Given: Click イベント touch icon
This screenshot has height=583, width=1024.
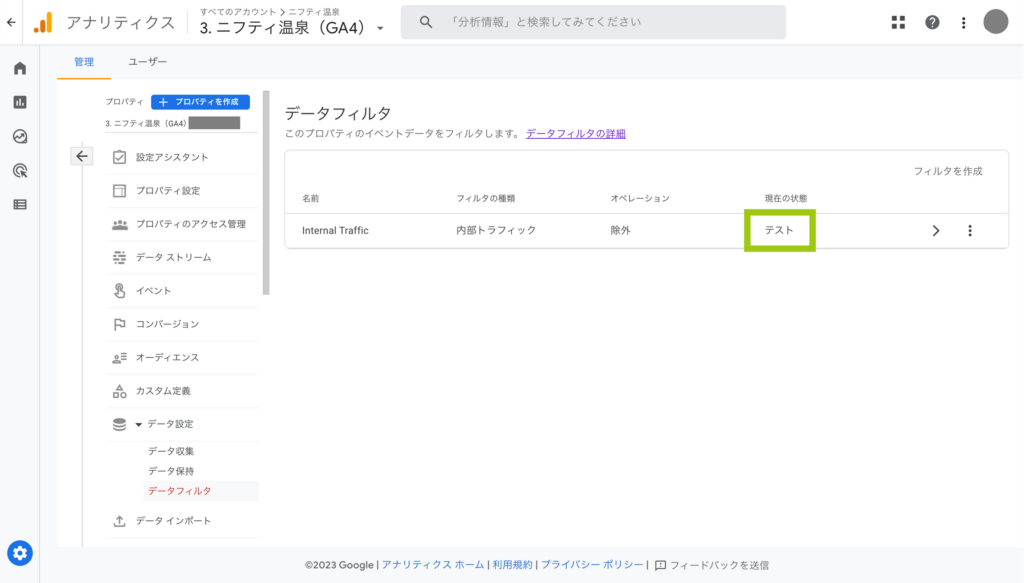Looking at the screenshot, I should 120,291.
